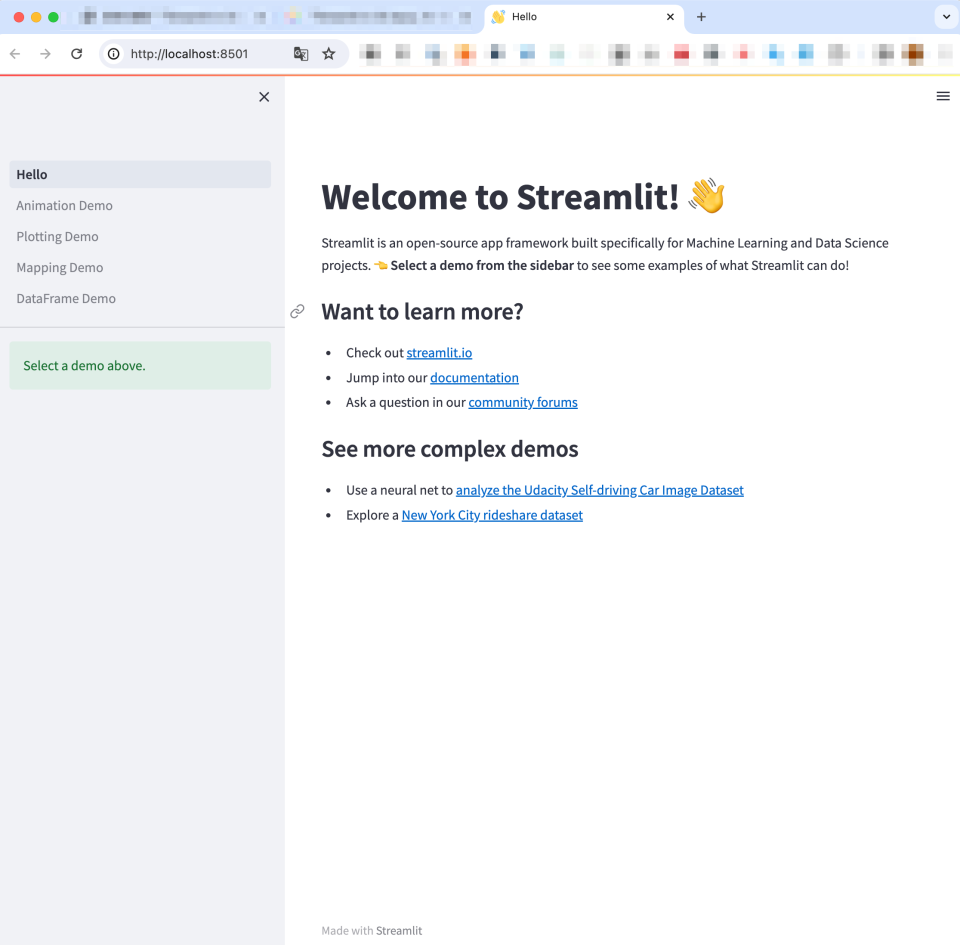Open the Streamlit hamburger menu

click(x=942, y=96)
